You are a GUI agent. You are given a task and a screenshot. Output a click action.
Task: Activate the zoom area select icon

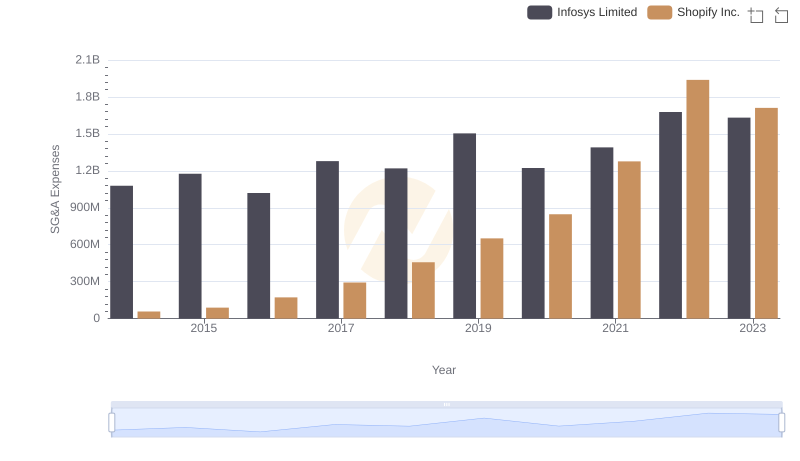pos(756,15)
